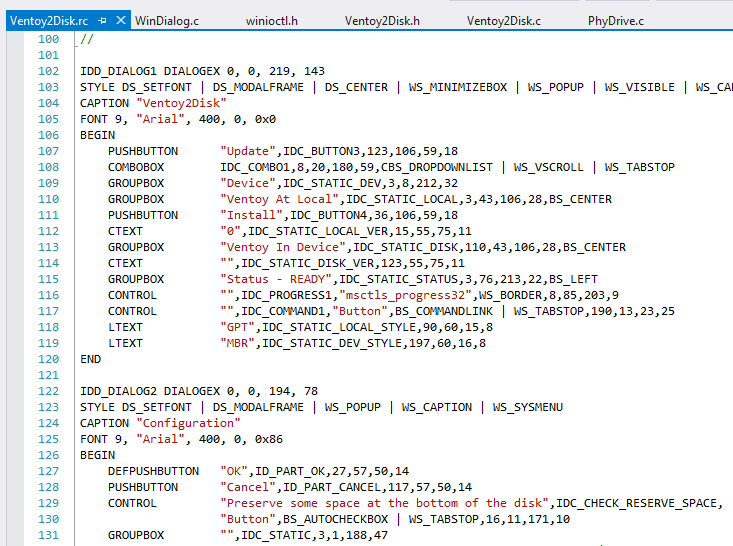Image resolution: width=733 pixels, height=546 pixels.
Task: Click the "Install" button string
Action: click(252, 215)
